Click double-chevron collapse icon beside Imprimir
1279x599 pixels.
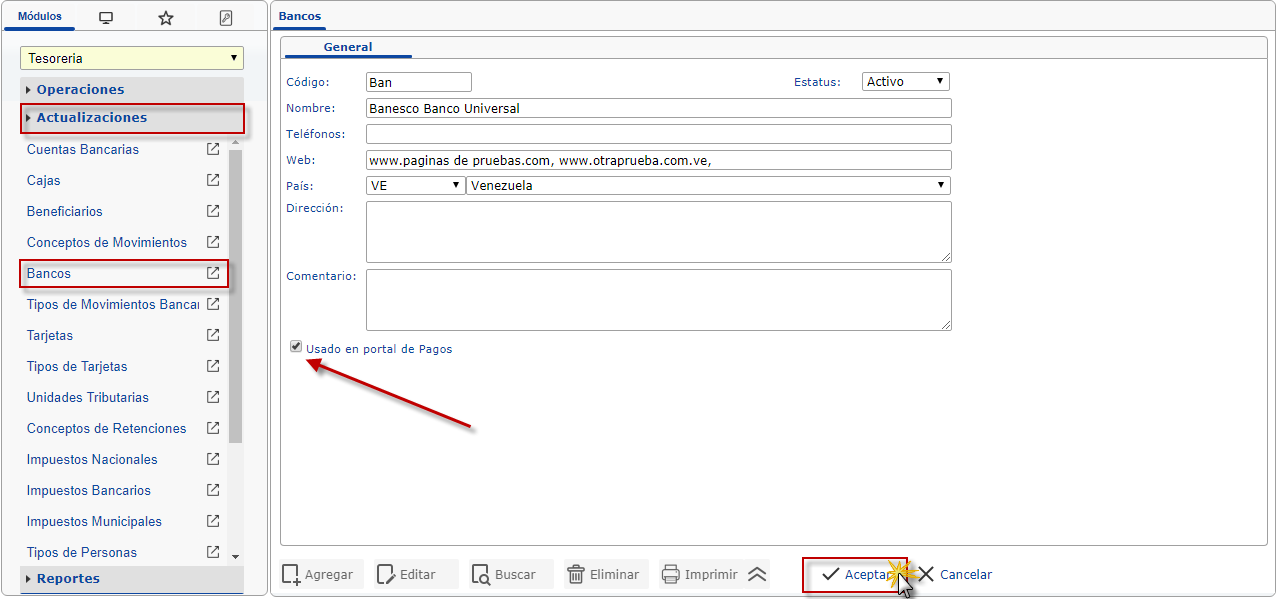pyautogui.click(x=757, y=574)
